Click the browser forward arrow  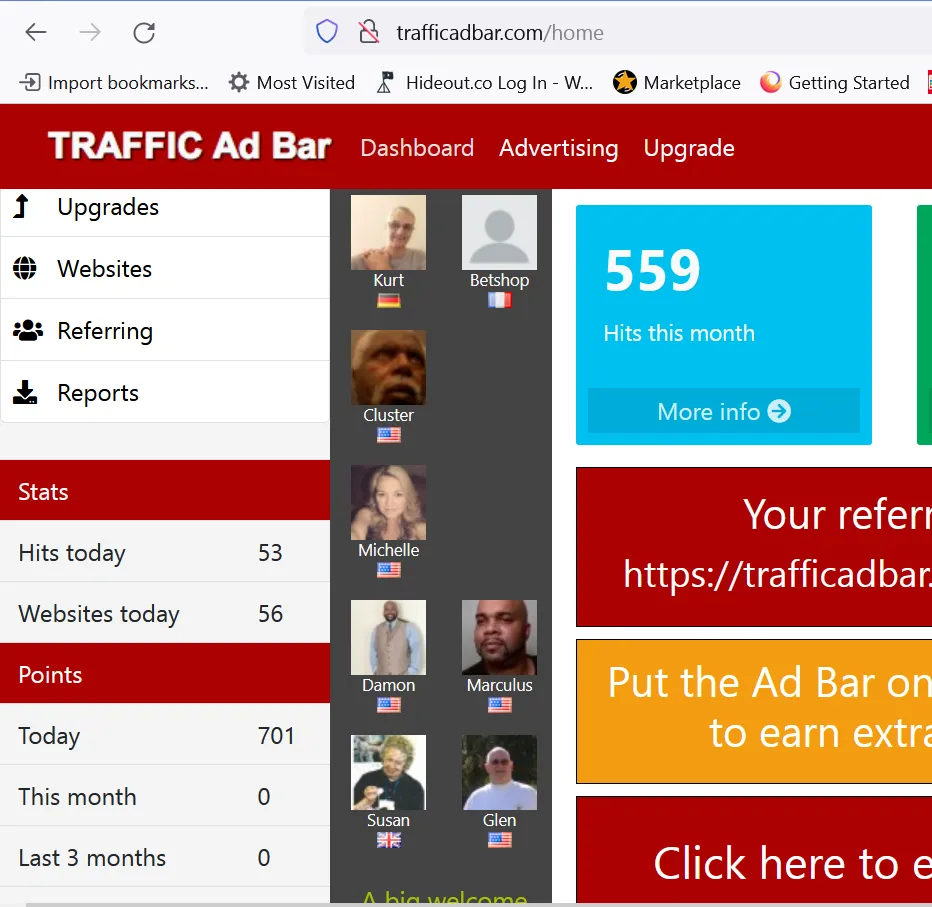pyautogui.click(x=90, y=32)
